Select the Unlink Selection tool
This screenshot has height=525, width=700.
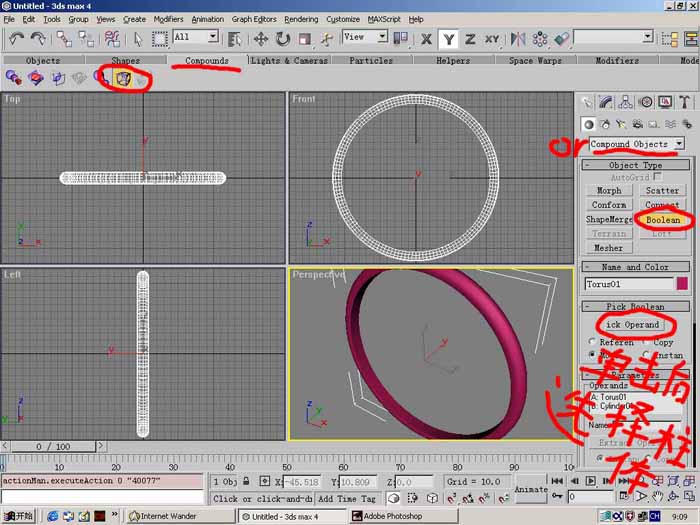click(x=86, y=39)
